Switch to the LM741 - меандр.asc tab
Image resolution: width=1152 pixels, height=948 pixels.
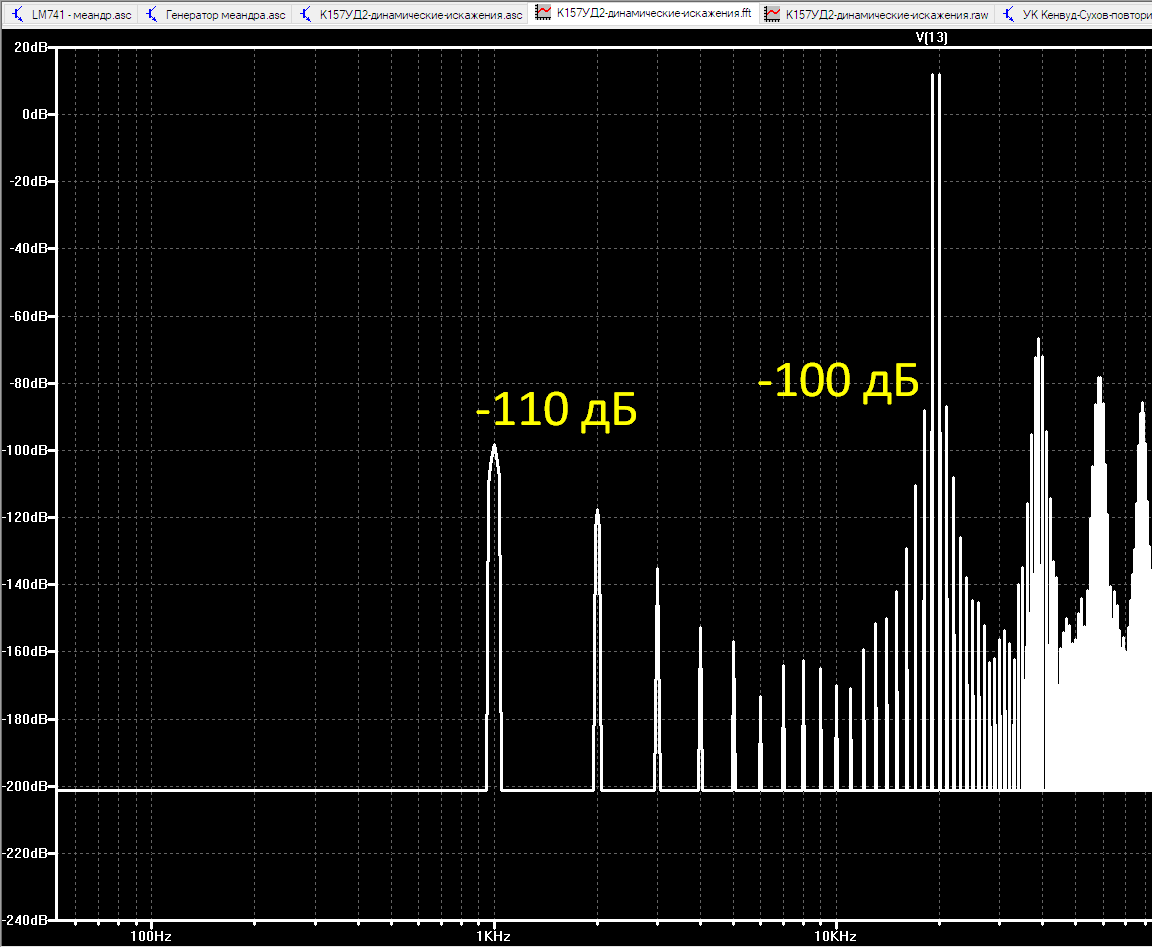coord(71,14)
